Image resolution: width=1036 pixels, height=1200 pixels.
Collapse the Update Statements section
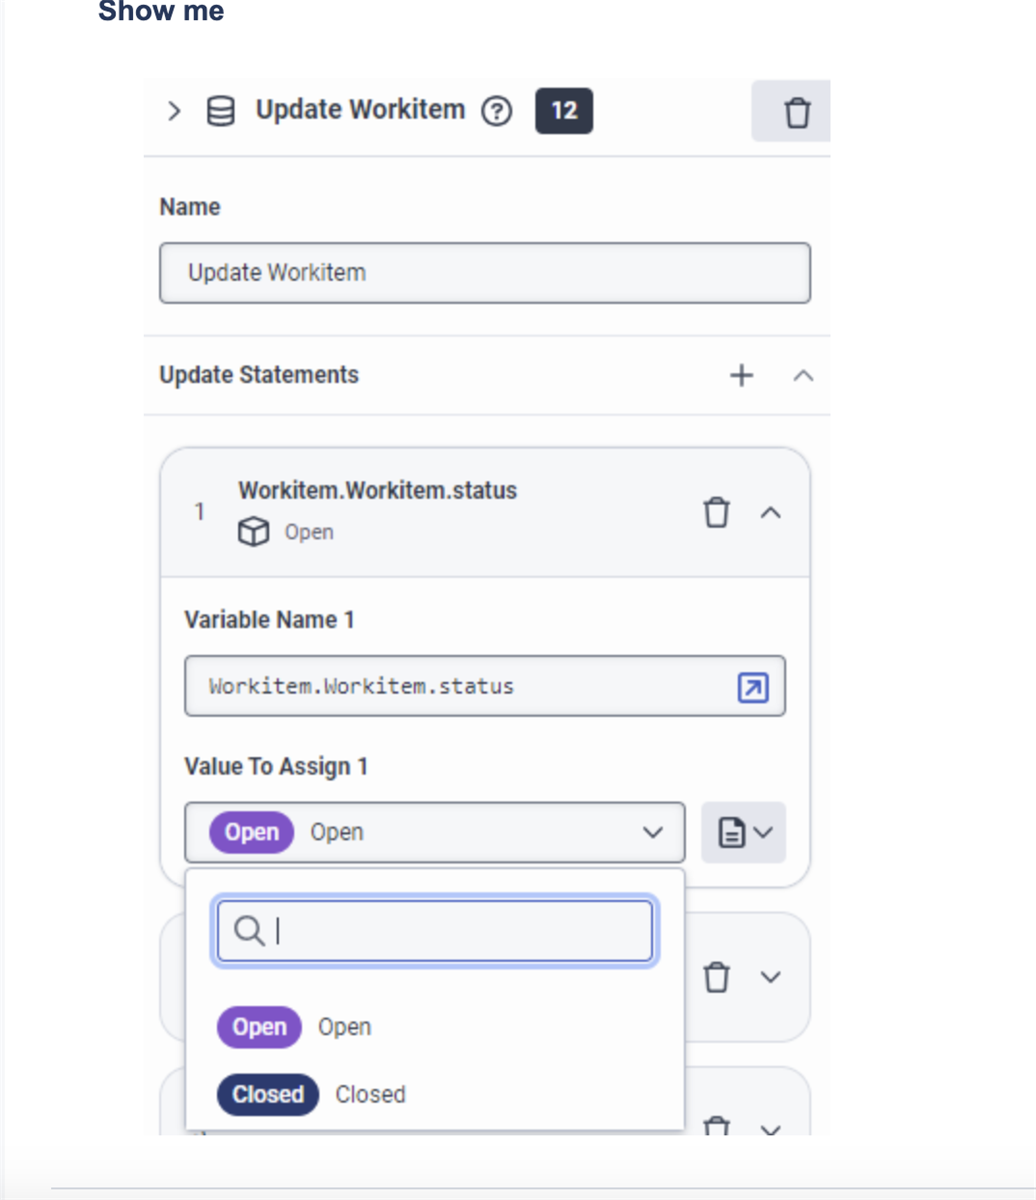pyautogui.click(x=803, y=375)
